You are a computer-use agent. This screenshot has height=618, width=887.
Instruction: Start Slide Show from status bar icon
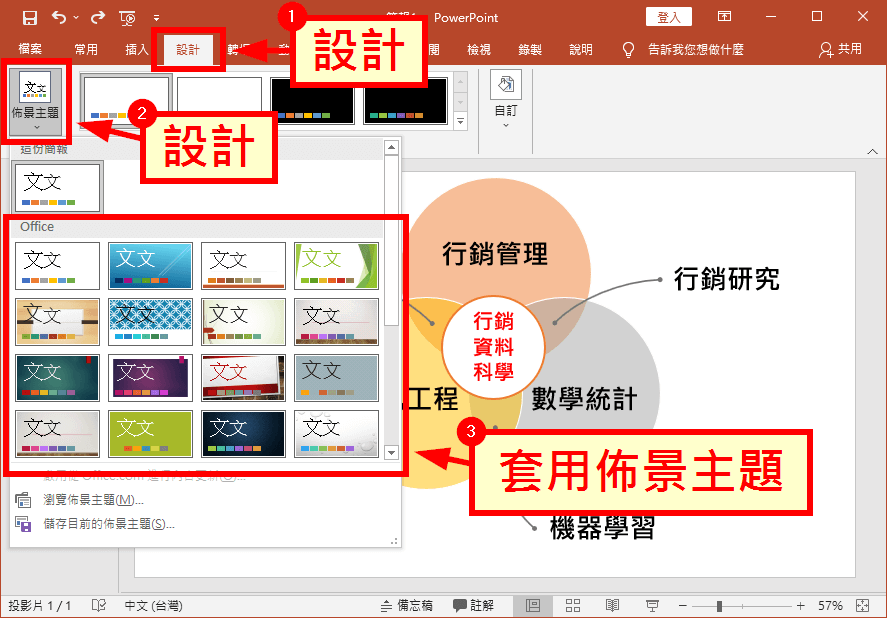[652, 606]
